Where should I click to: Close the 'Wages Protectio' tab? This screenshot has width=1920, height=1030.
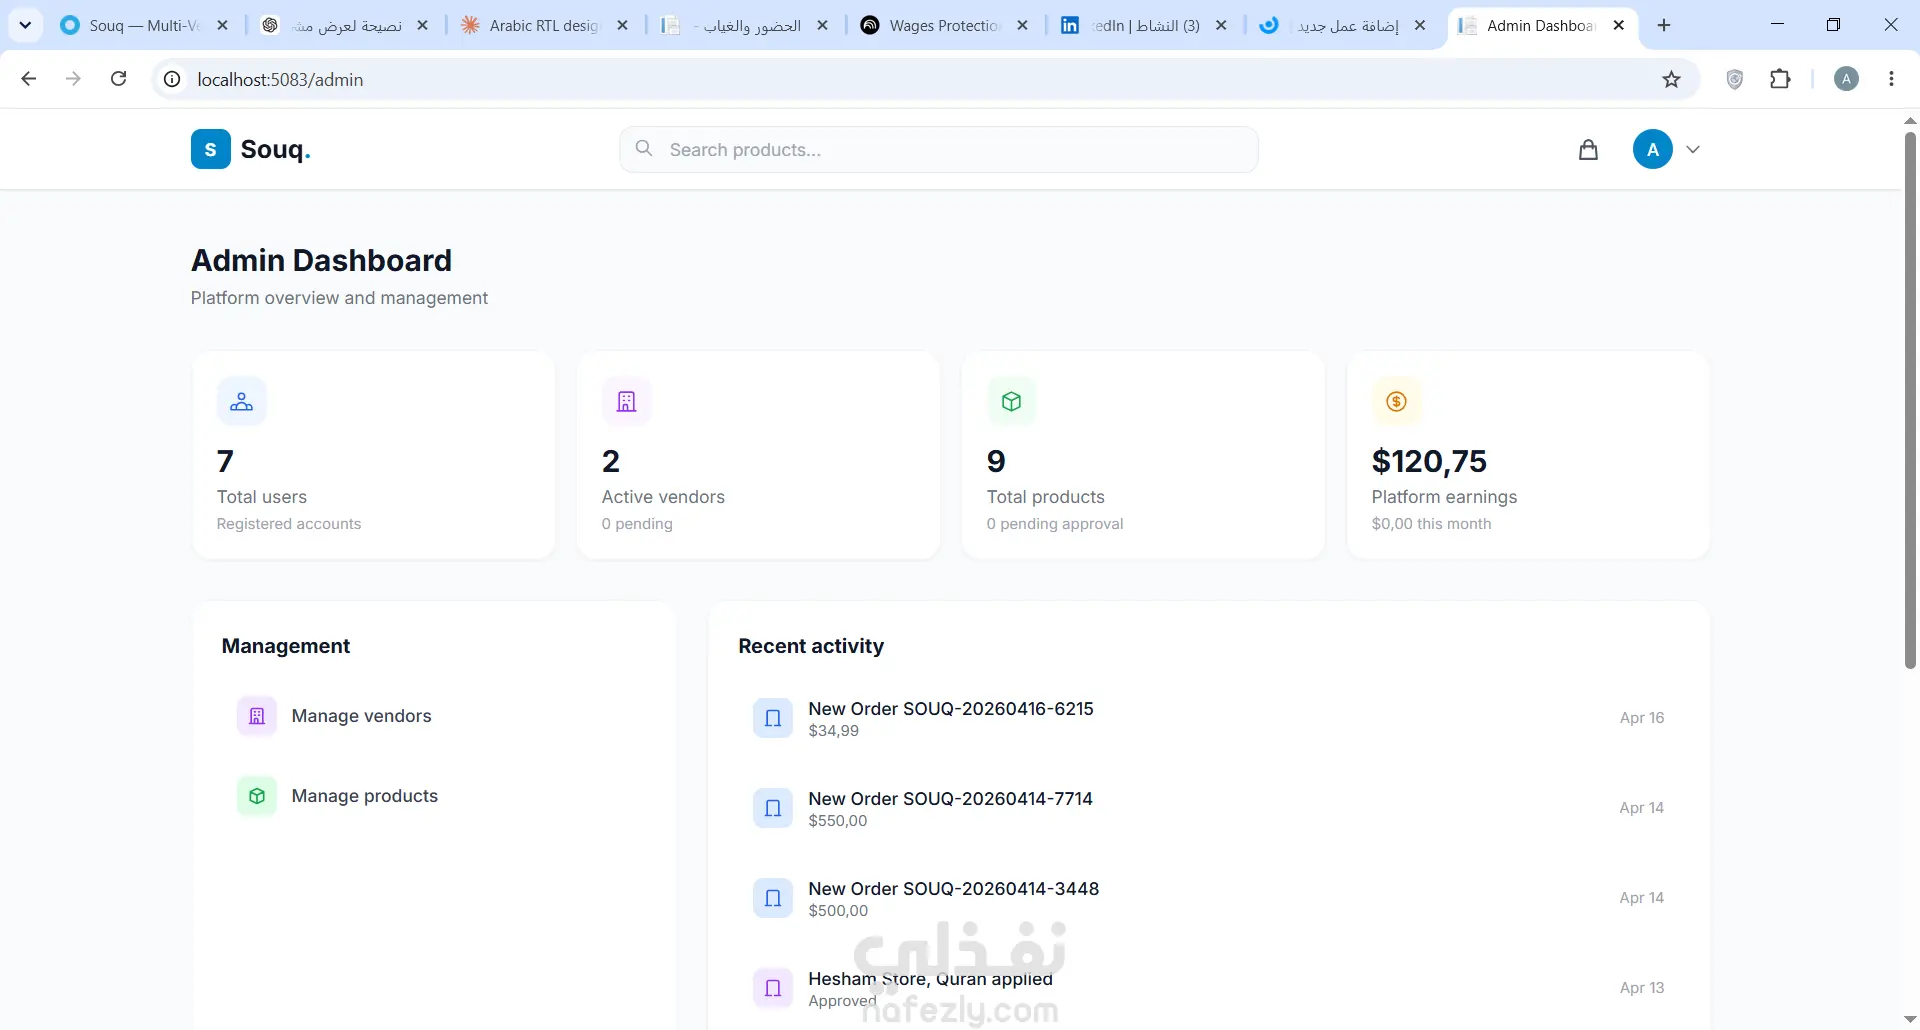coord(1022,25)
